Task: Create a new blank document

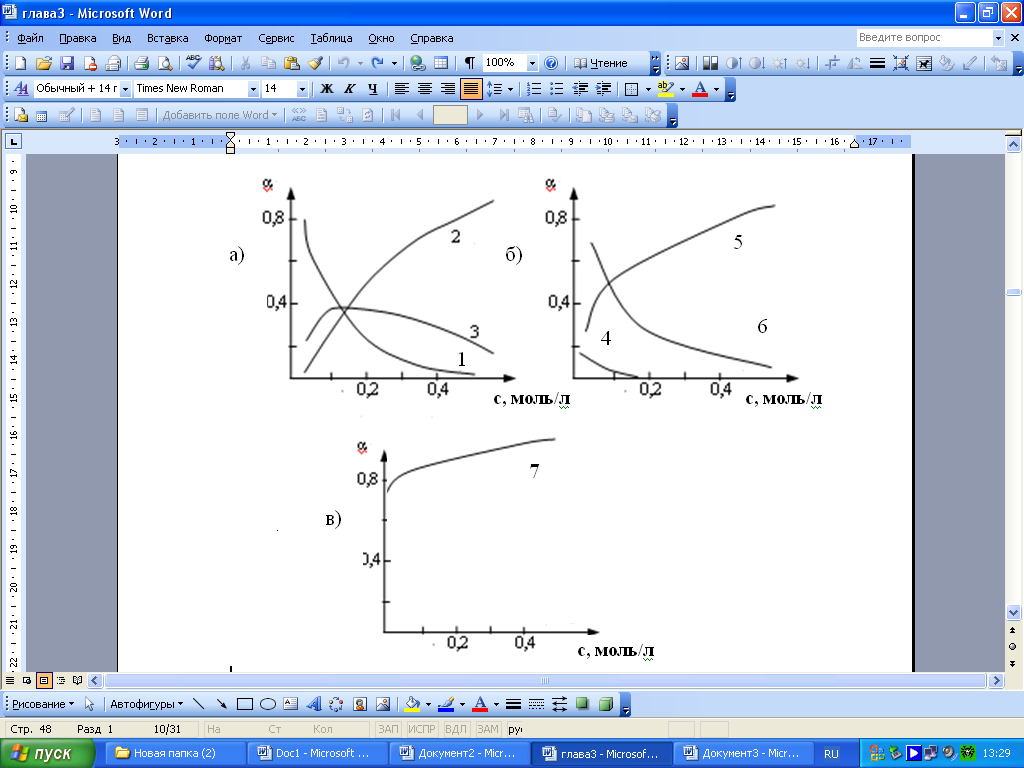Action: [20, 63]
